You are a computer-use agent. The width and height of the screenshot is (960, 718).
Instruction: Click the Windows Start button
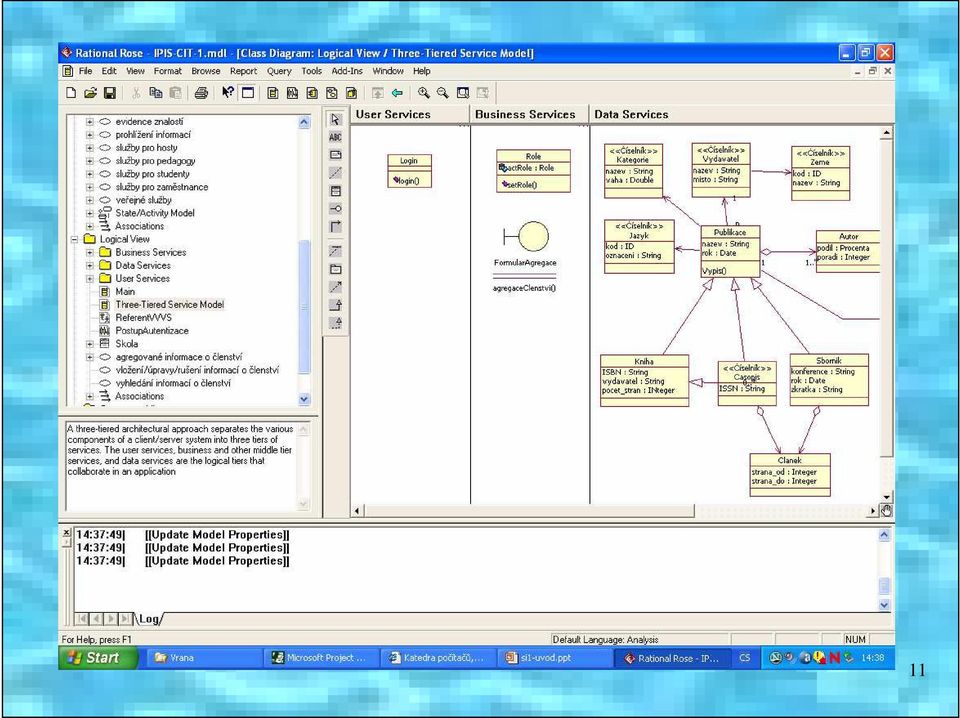click(98, 658)
